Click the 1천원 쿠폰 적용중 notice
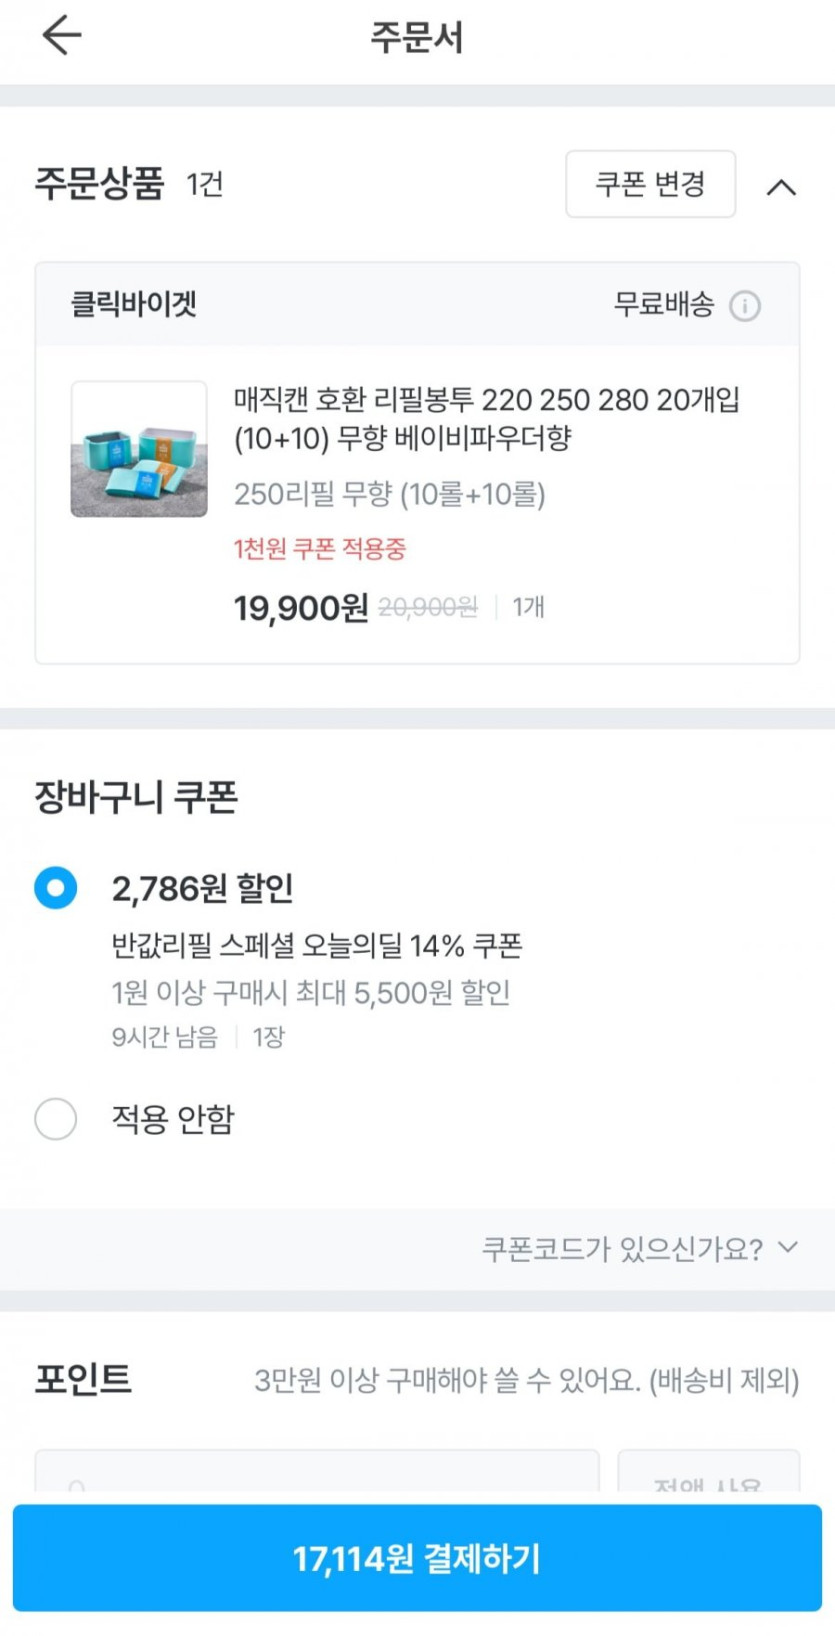Screen dimensions: 835x1636 pos(320,549)
